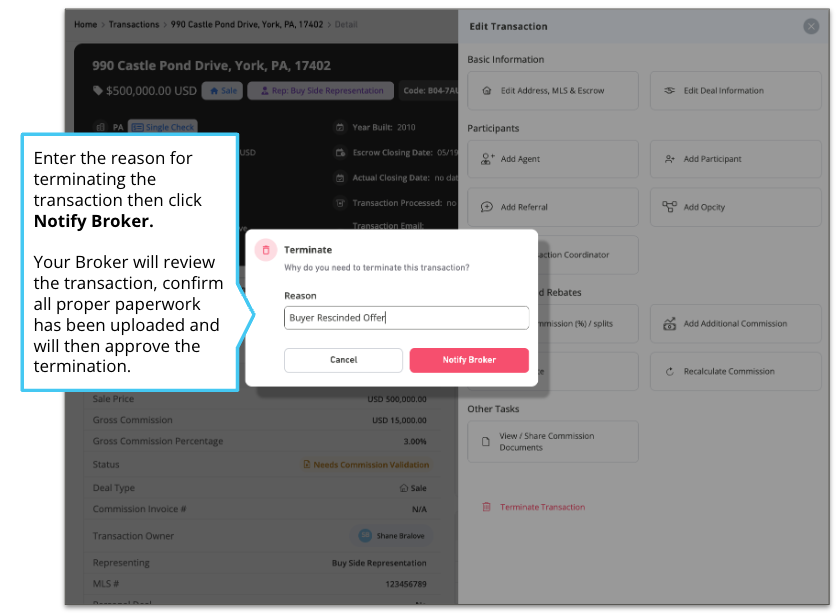The height and width of the screenshot is (614, 839).
Task: Click the house icon on Edit Address
Action: 486,91
